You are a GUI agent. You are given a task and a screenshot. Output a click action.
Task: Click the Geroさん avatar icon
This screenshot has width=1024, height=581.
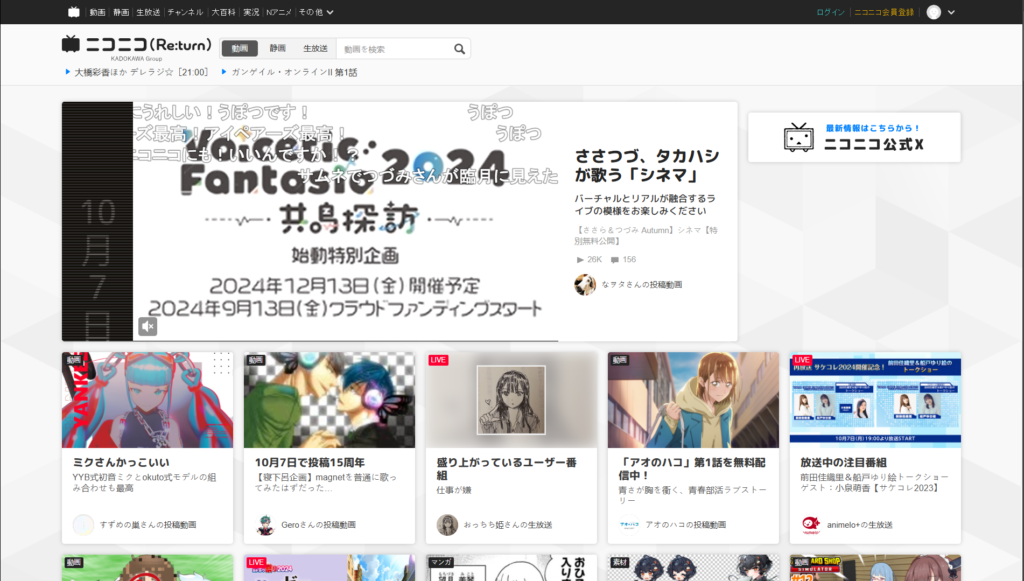point(265,525)
